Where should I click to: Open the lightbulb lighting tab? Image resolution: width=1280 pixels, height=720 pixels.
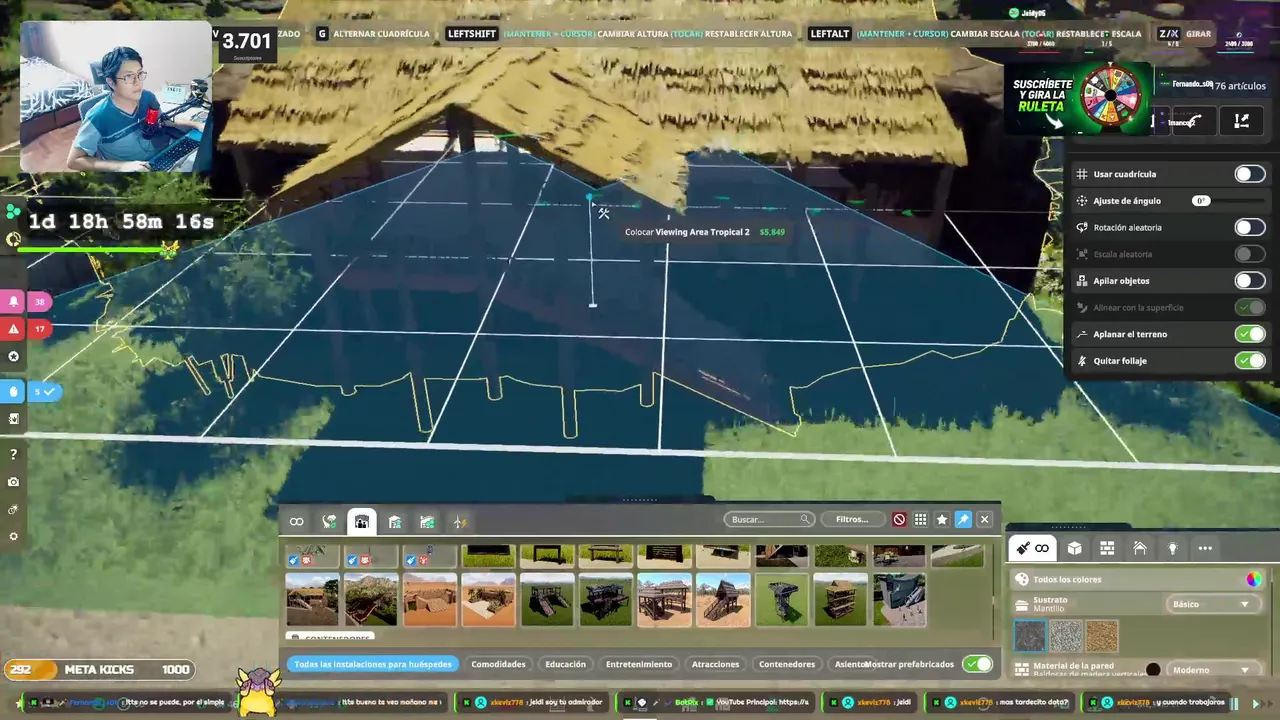[x=1173, y=548]
